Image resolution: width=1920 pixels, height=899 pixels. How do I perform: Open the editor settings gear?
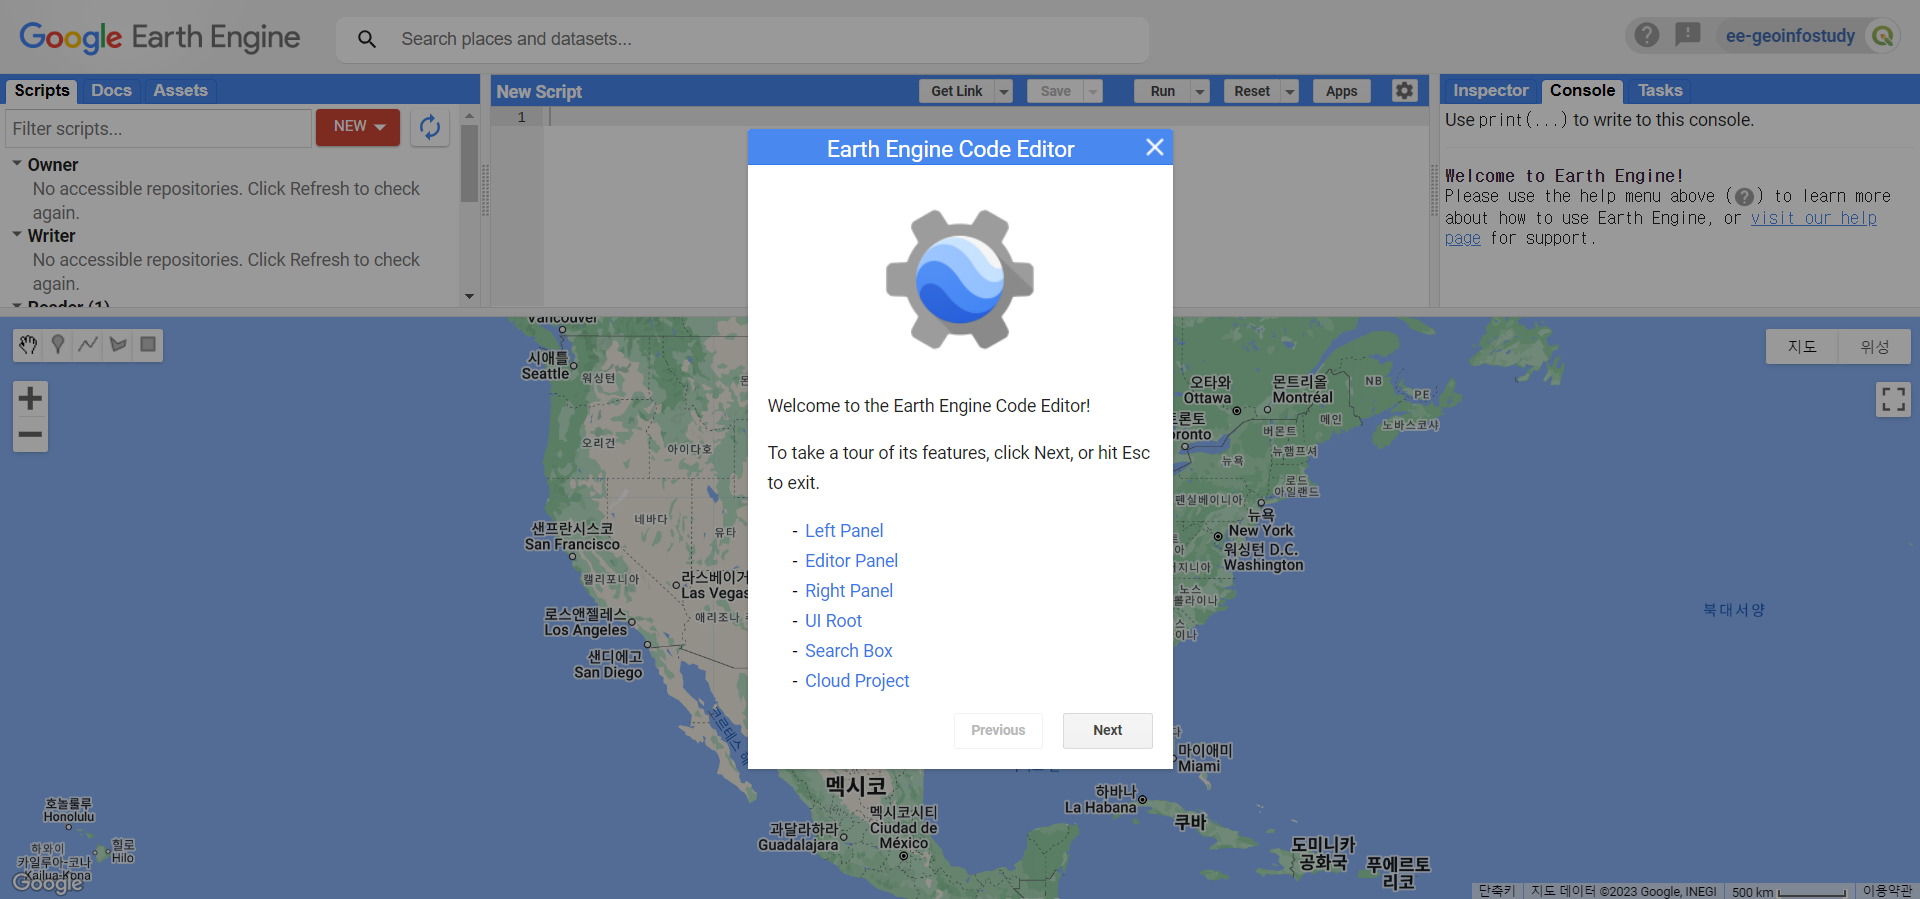pyautogui.click(x=1405, y=91)
